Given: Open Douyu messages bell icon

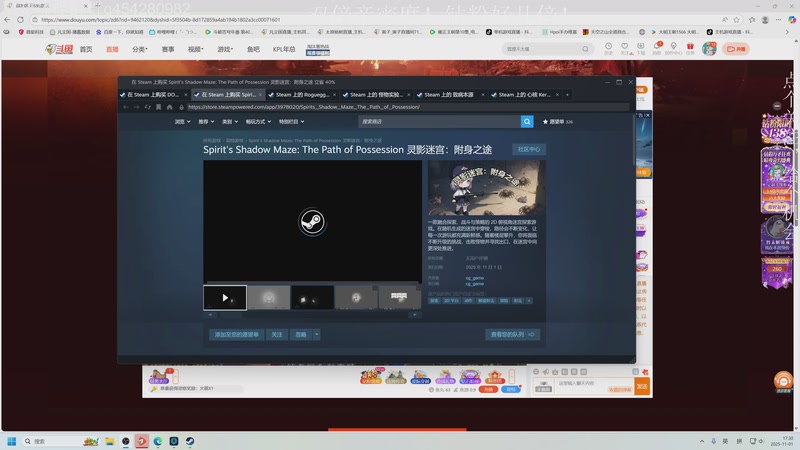Looking at the screenshot, I should [x=657, y=48].
